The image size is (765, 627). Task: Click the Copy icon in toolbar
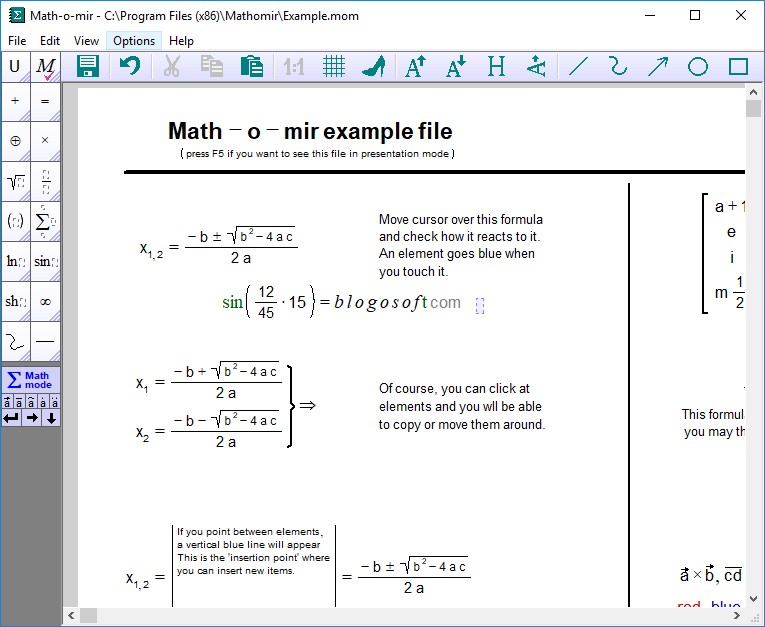coord(212,66)
